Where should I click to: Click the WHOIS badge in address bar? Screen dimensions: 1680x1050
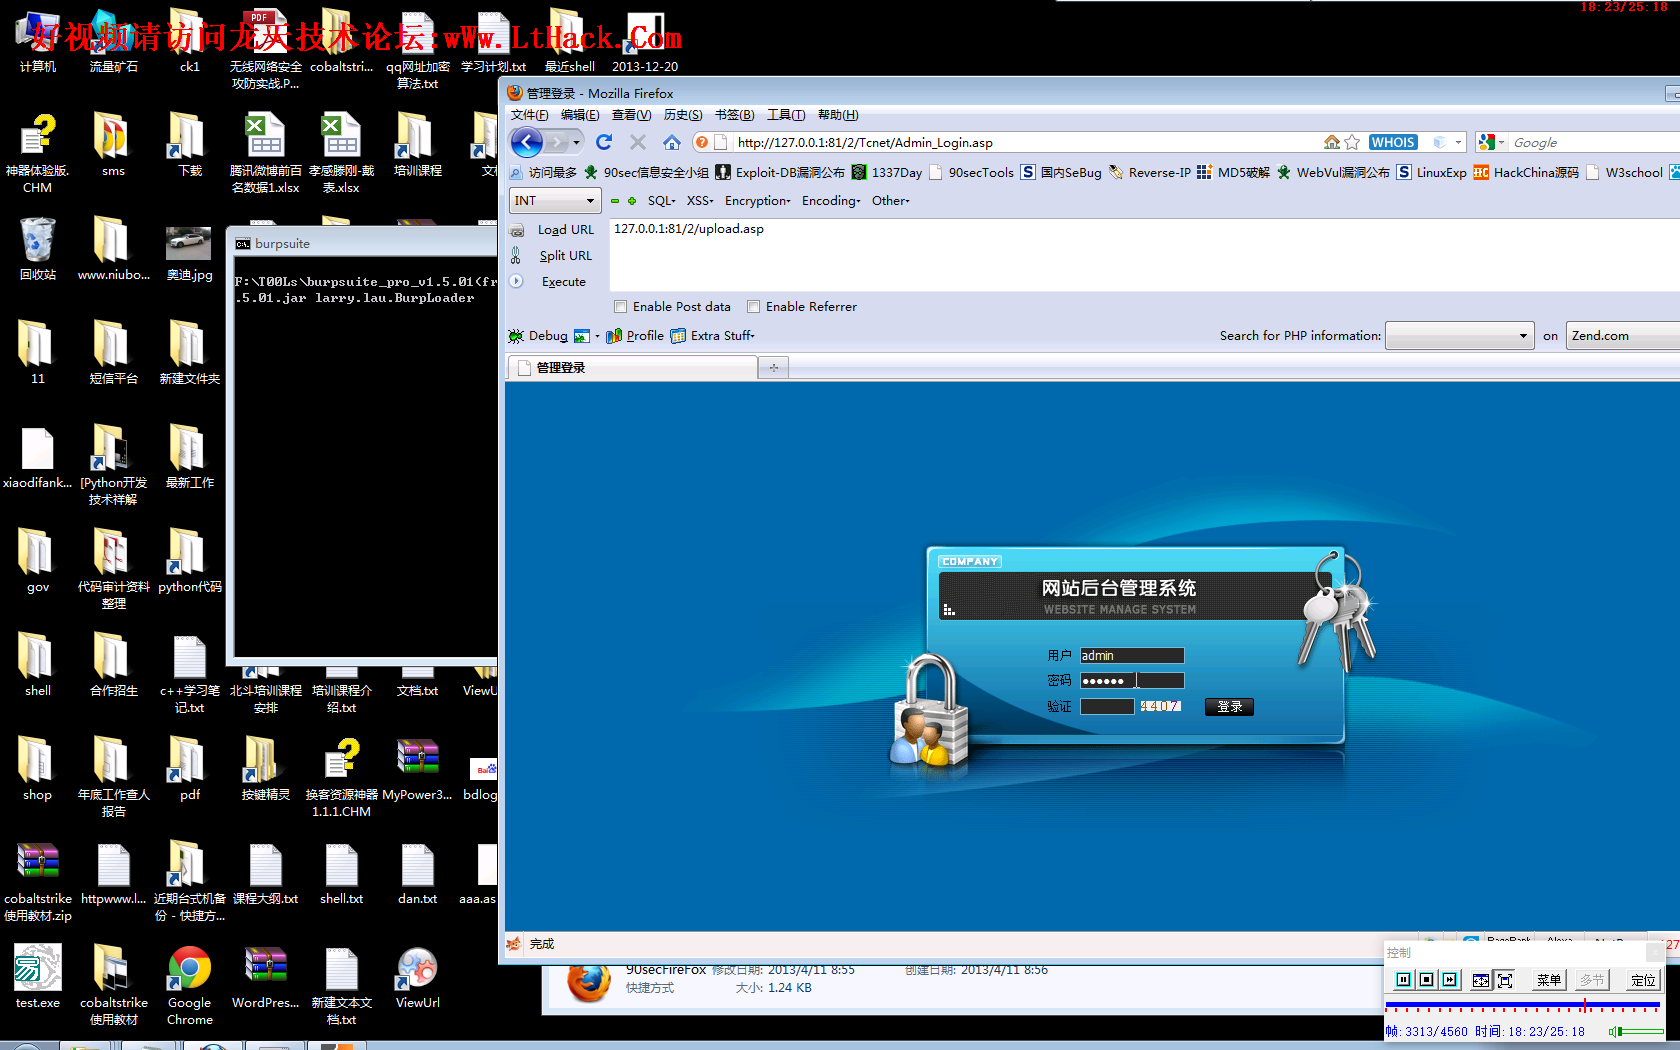1393,142
